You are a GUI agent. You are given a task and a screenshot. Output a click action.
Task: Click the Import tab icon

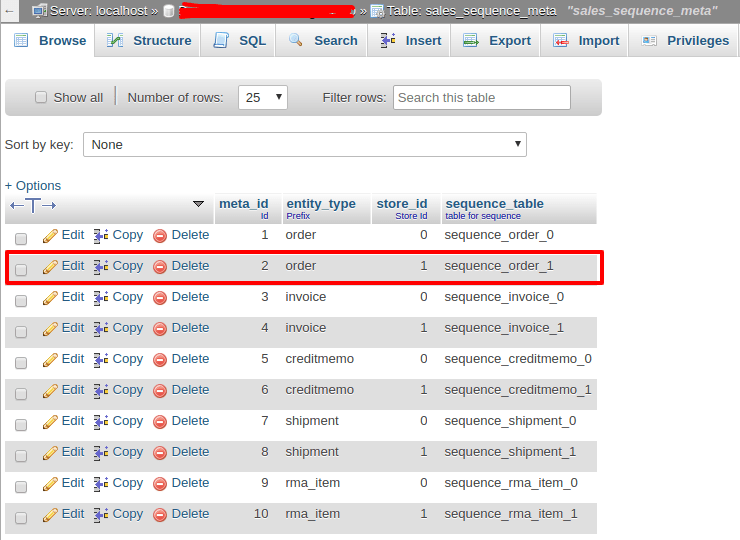point(560,41)
